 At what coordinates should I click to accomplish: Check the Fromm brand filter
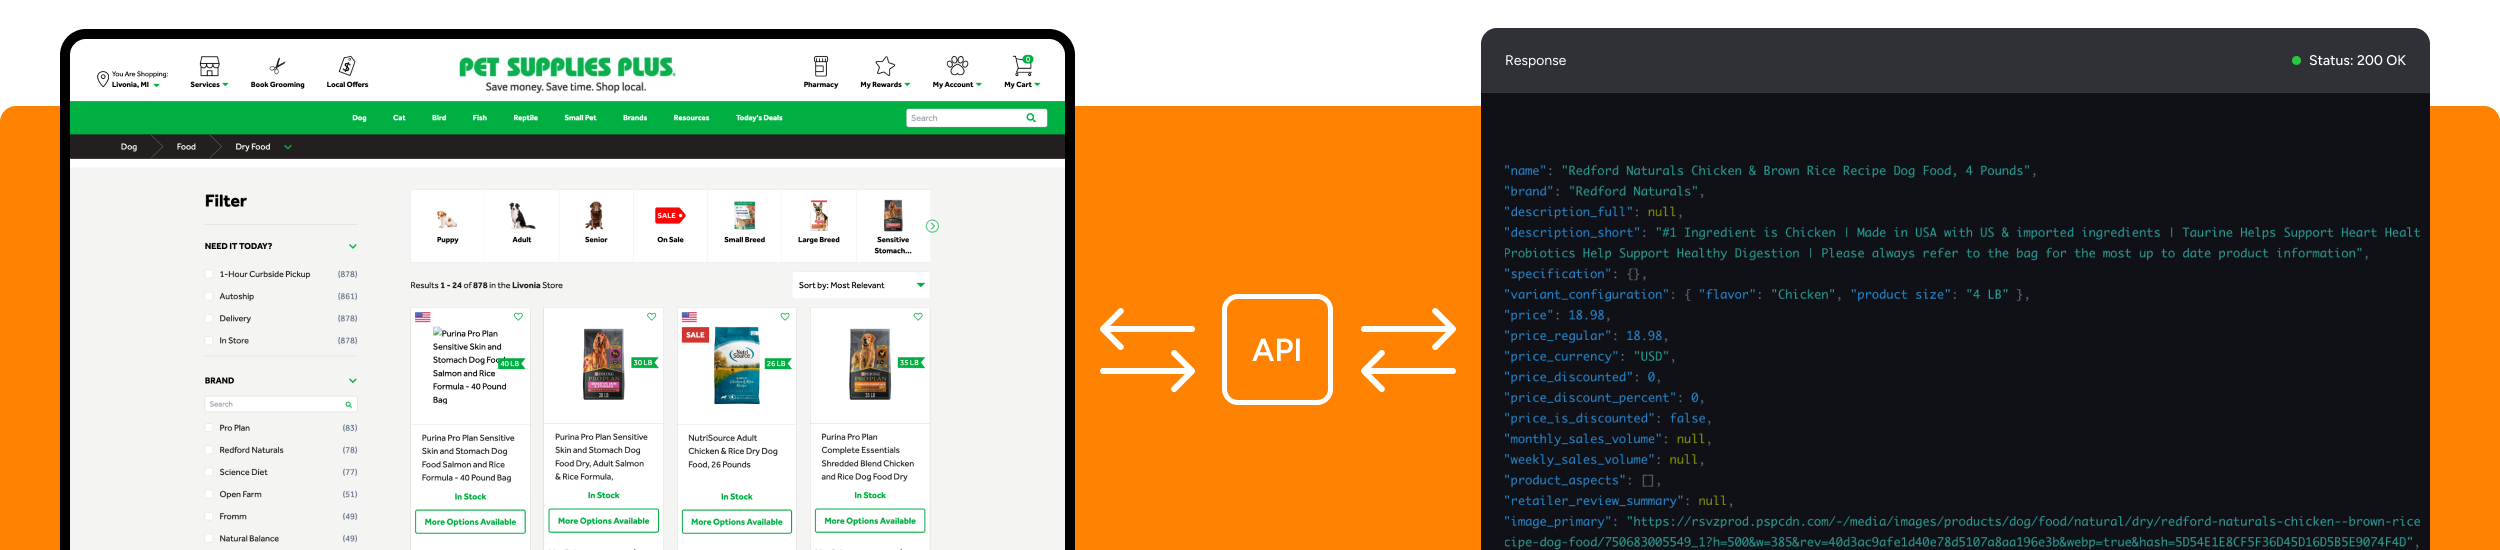(x=209, y=516)
